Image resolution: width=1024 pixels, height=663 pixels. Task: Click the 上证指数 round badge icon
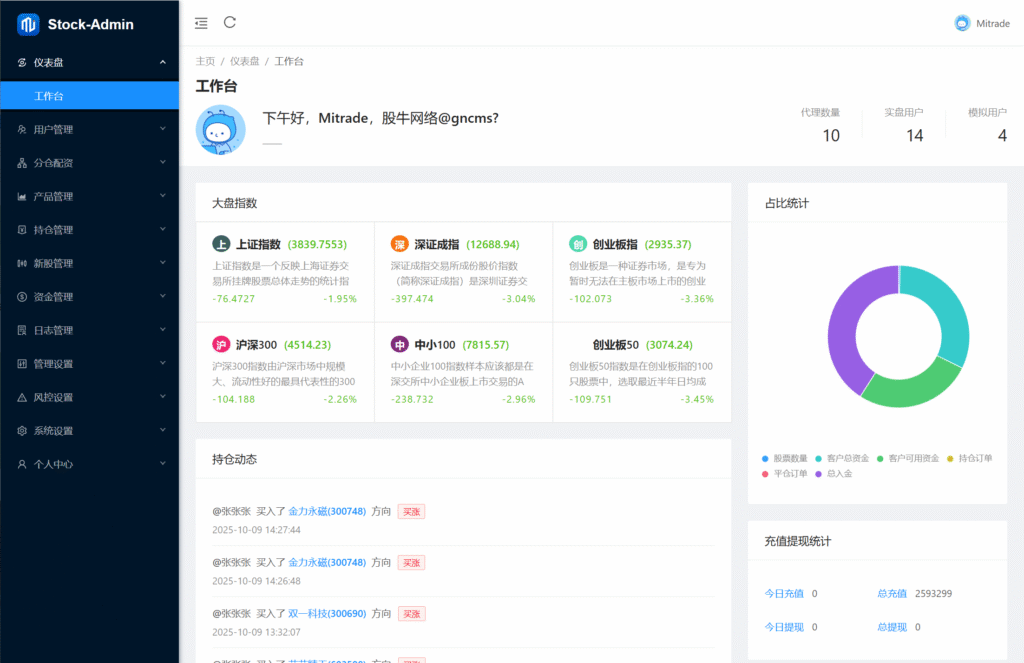(x=222, y=244)
